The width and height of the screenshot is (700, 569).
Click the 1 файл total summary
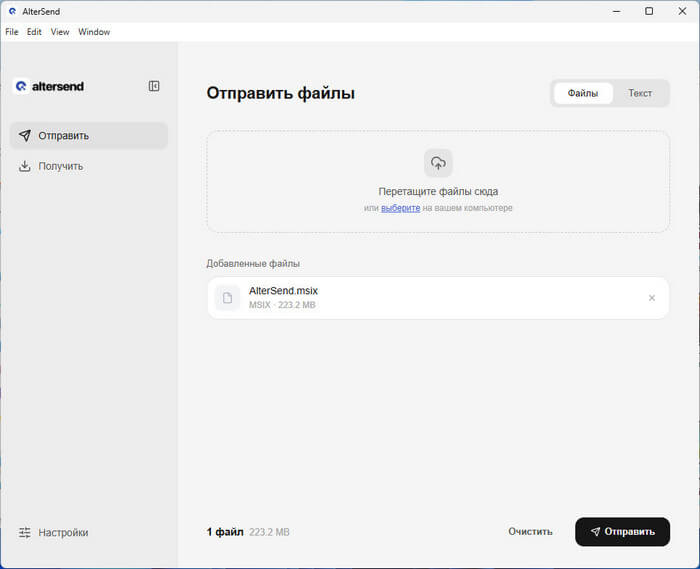pyautogui.click(x=248, y=532)
